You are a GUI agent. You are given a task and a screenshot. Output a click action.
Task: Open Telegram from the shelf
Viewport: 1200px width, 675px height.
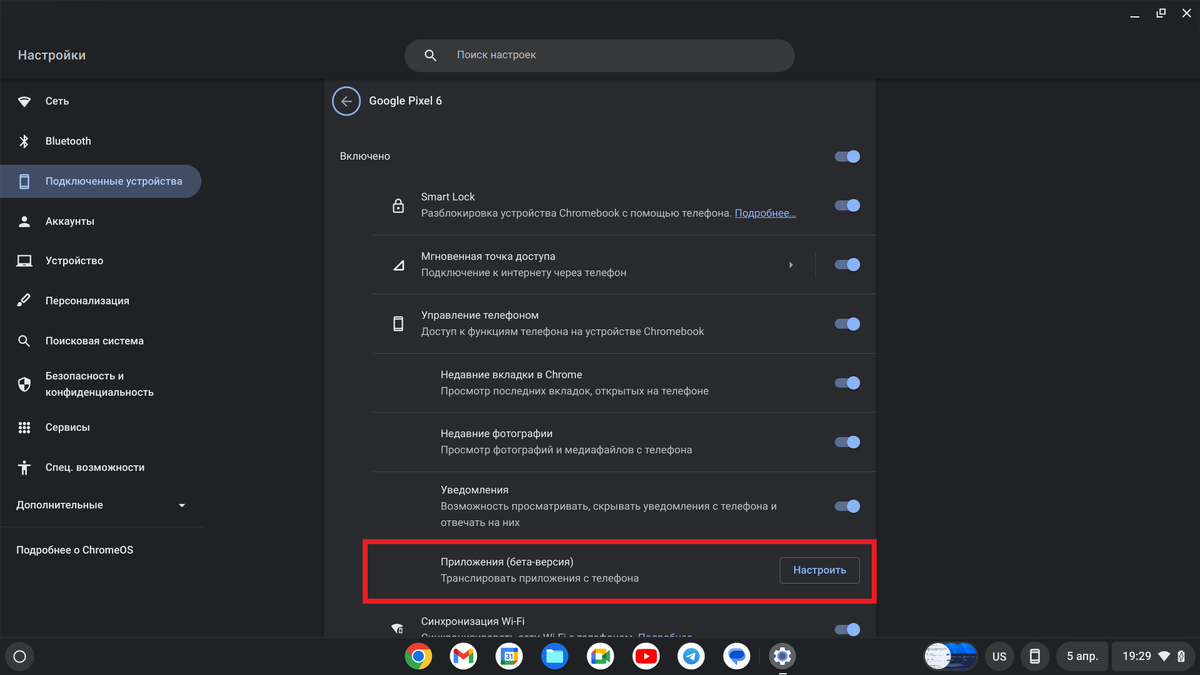pyautogui.click(x=691, y=656)
